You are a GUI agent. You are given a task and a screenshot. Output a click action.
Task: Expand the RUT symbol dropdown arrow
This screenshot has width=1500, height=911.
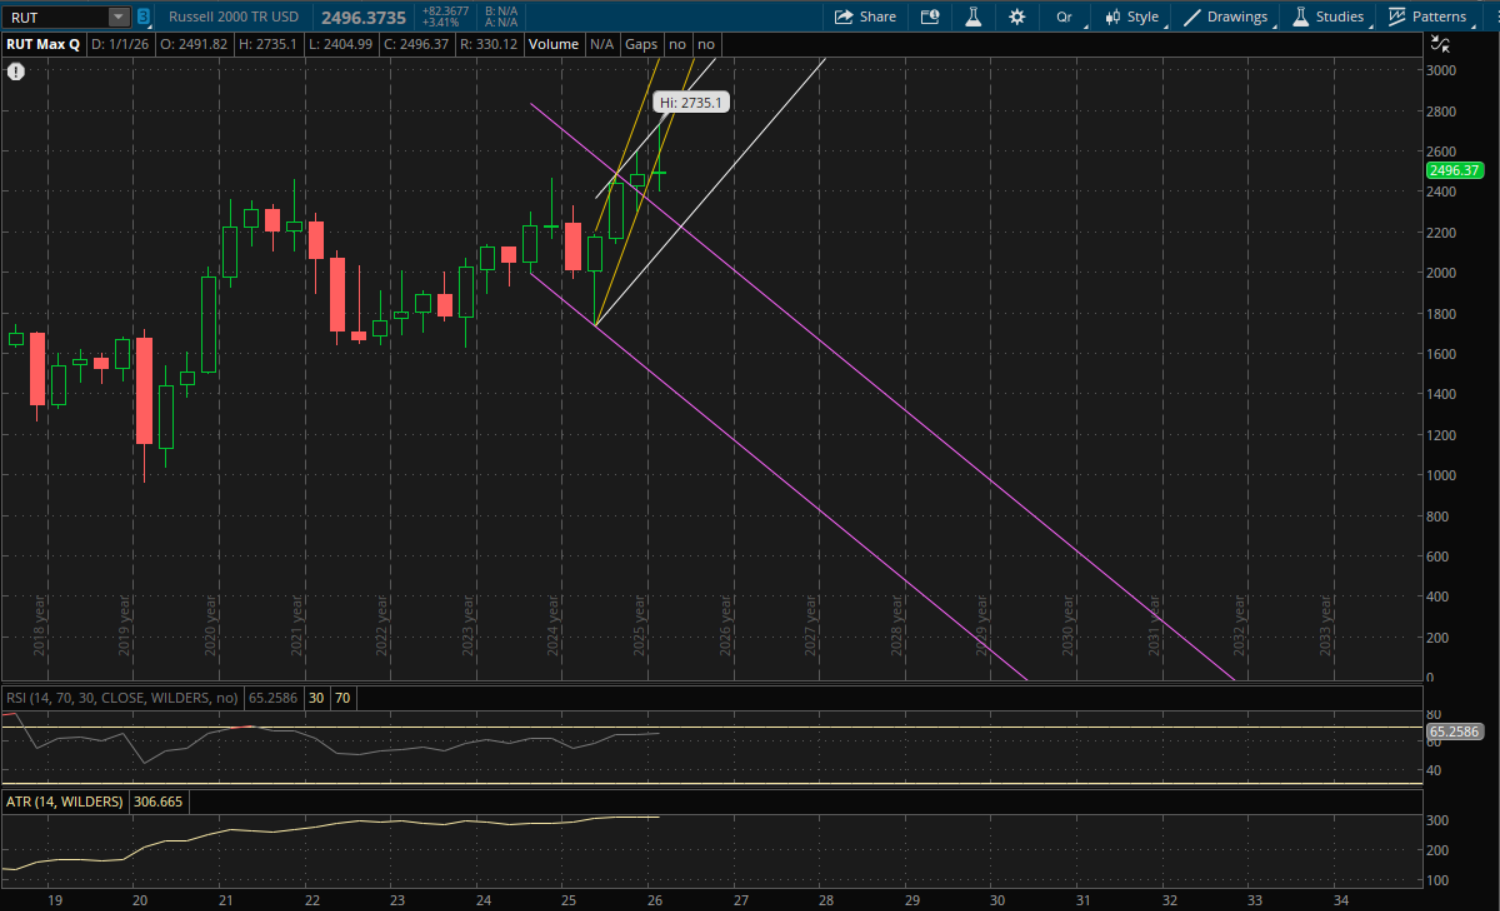click(118, 17)
